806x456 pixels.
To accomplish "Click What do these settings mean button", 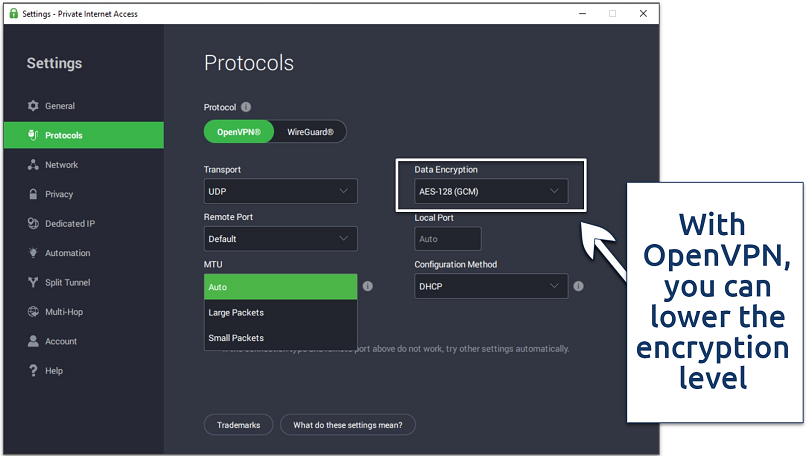I will point(348,425).
